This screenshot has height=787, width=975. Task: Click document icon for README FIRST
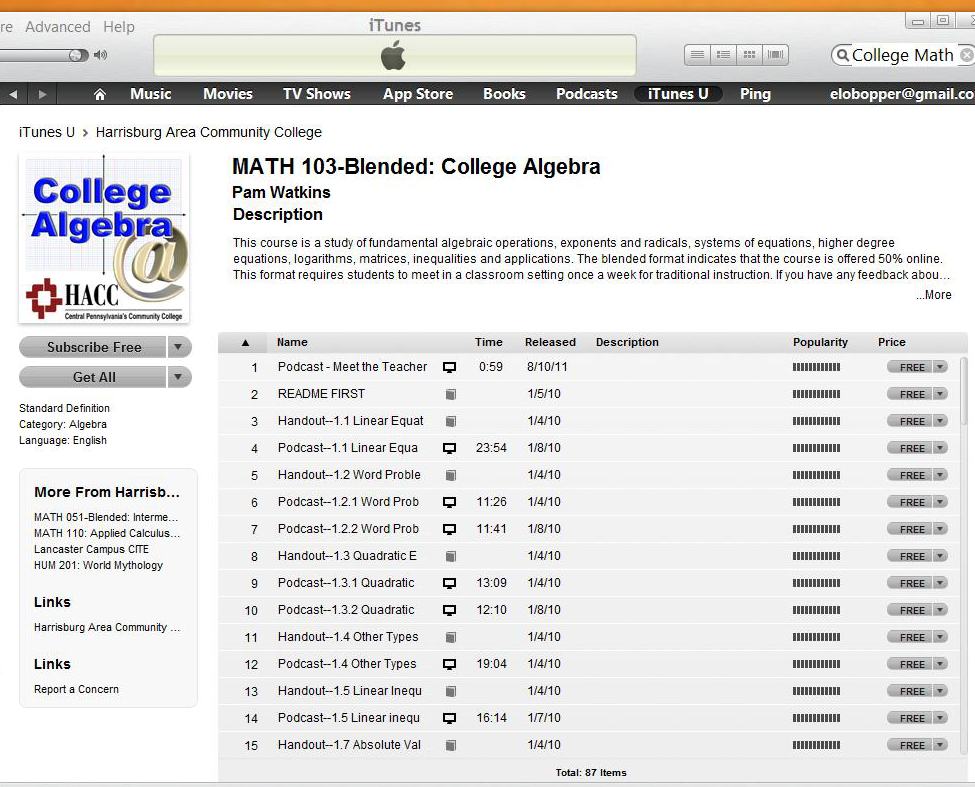(x=451, y=394)
